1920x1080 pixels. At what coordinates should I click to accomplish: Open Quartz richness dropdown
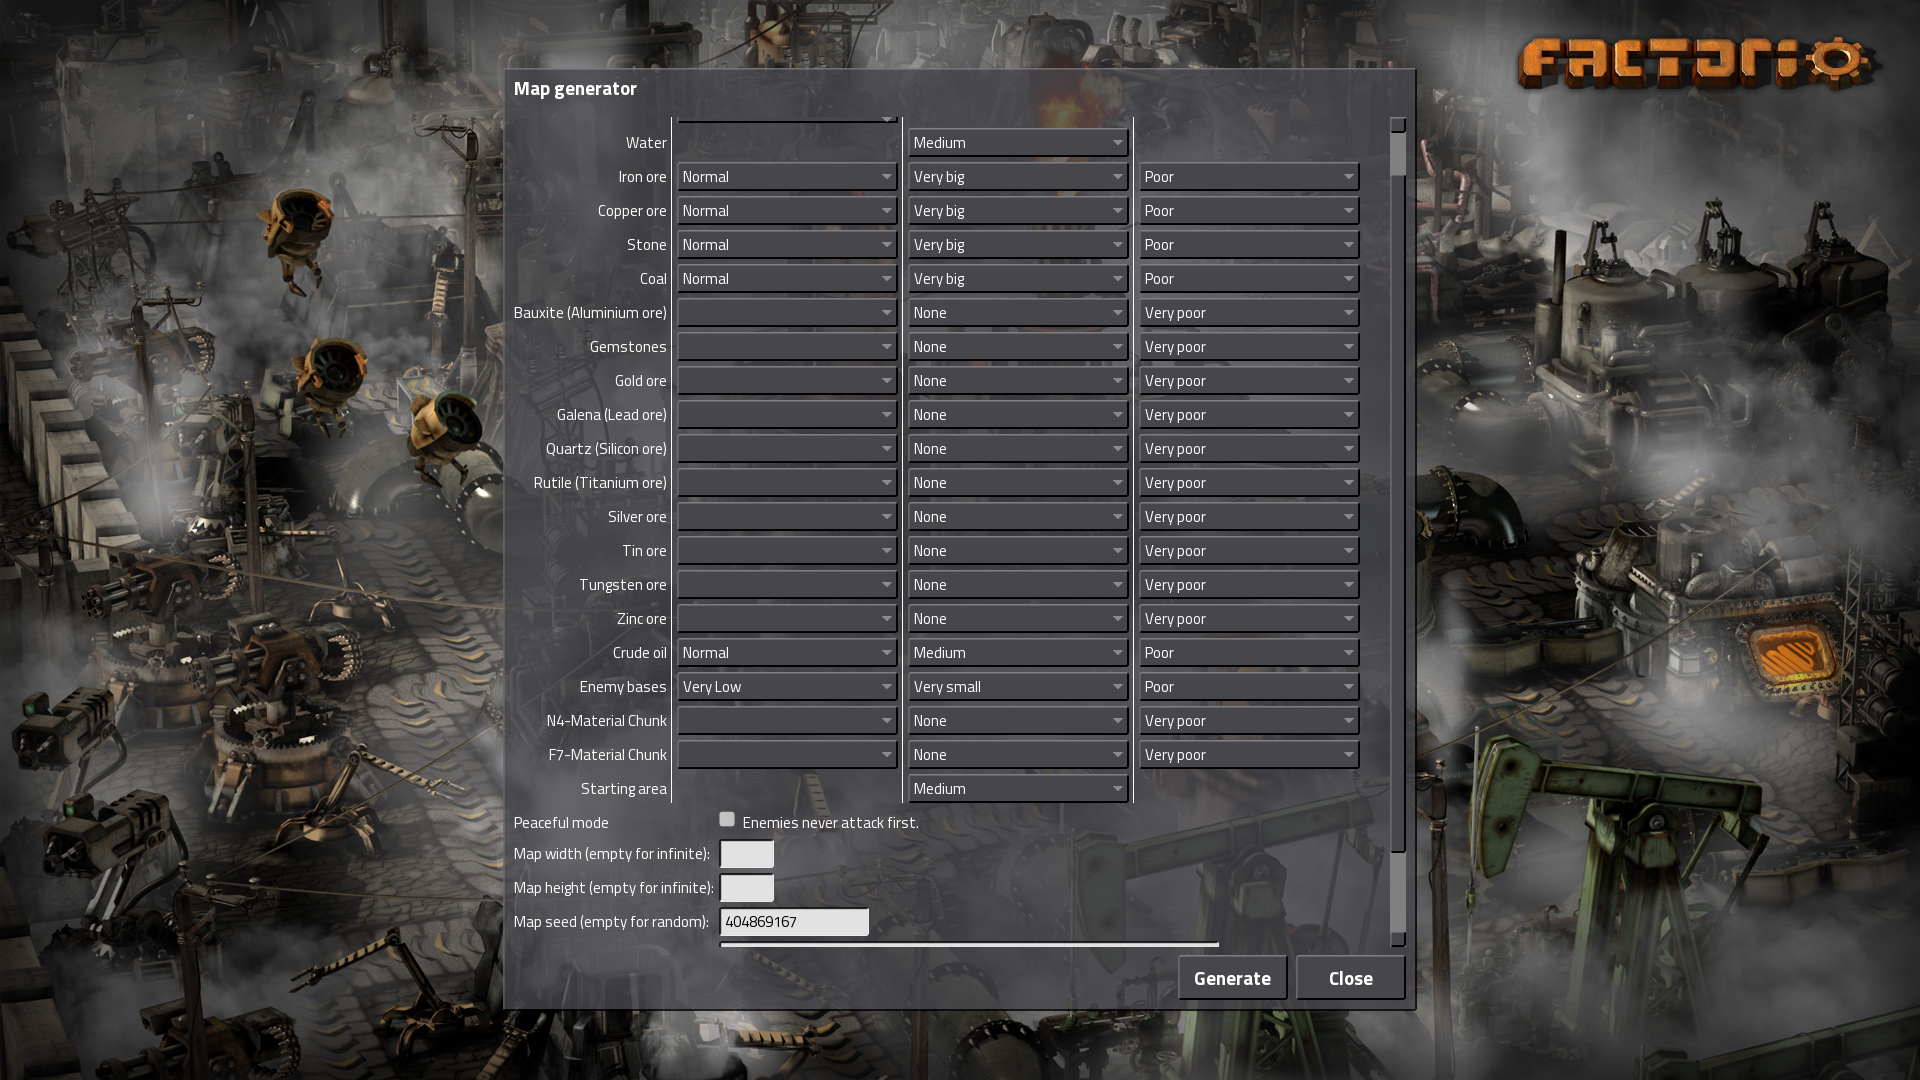pyautogui.click(x=1249, y=449)
